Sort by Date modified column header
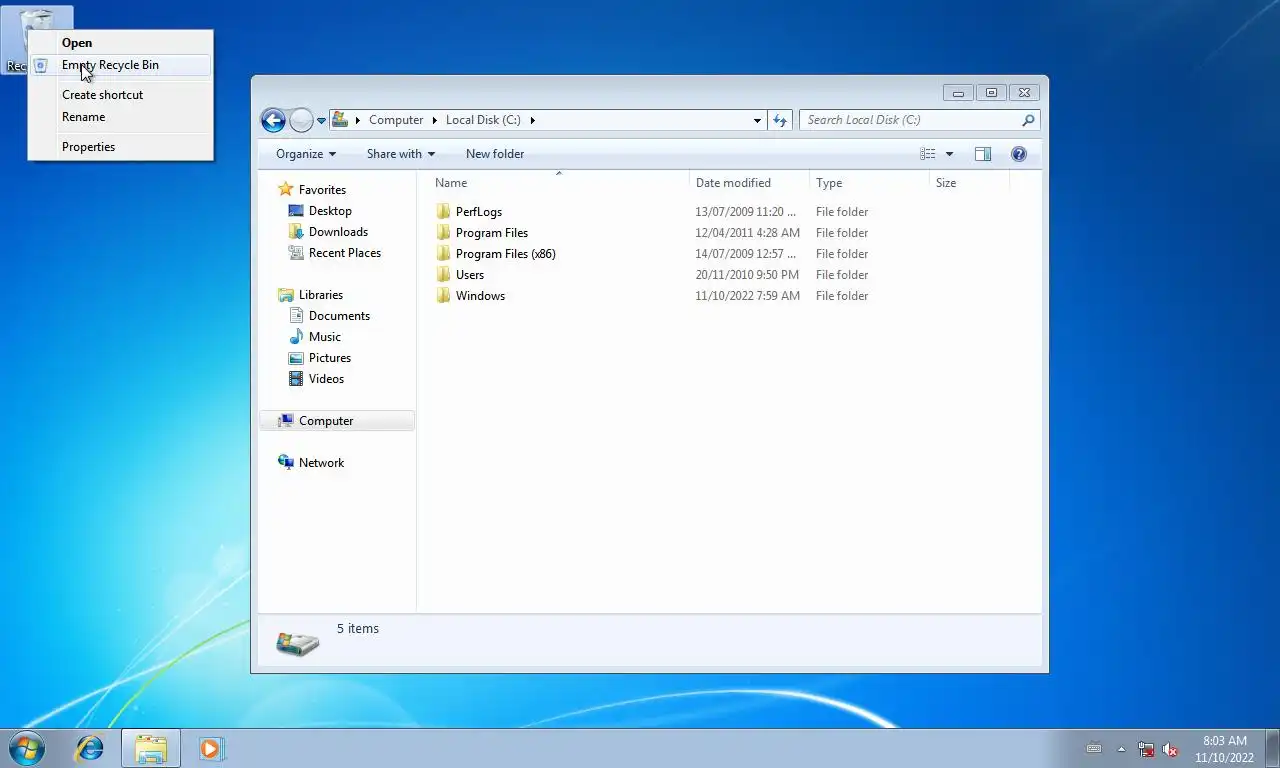Viewport: 1280px width, 768px height. pyautogui.click(x=749, y=183)
